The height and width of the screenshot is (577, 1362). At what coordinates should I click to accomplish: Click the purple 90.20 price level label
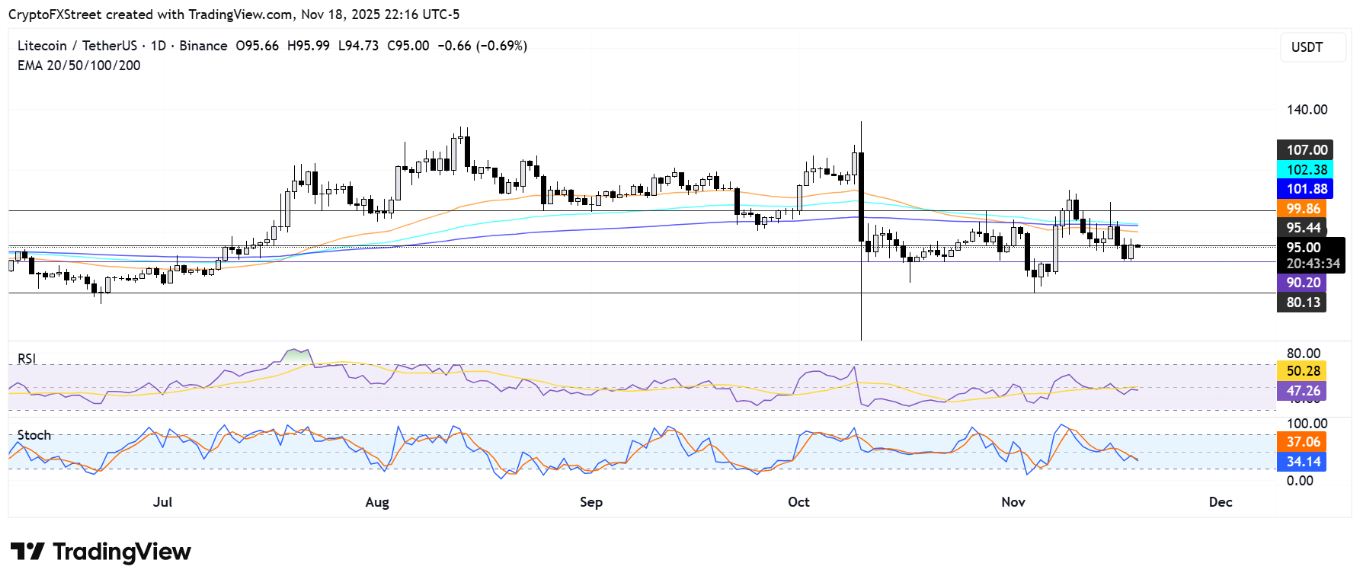pos(1303,283)
